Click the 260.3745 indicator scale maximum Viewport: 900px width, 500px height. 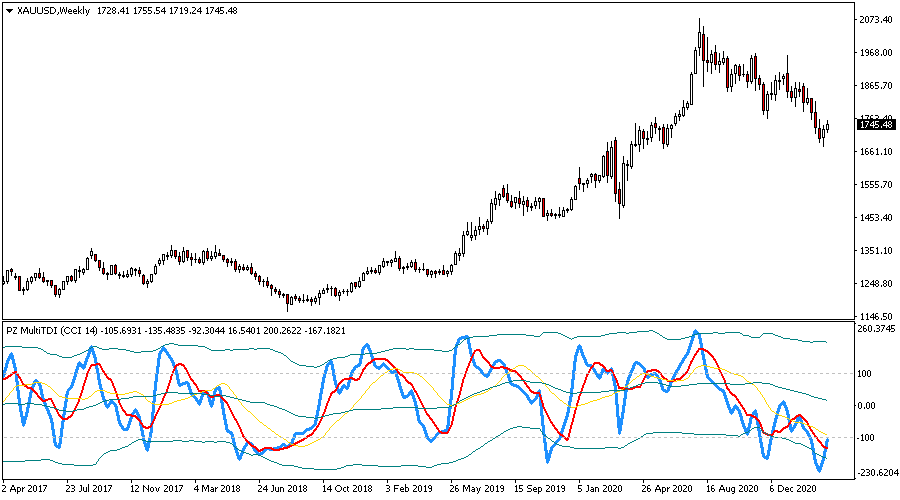point(877,329)
